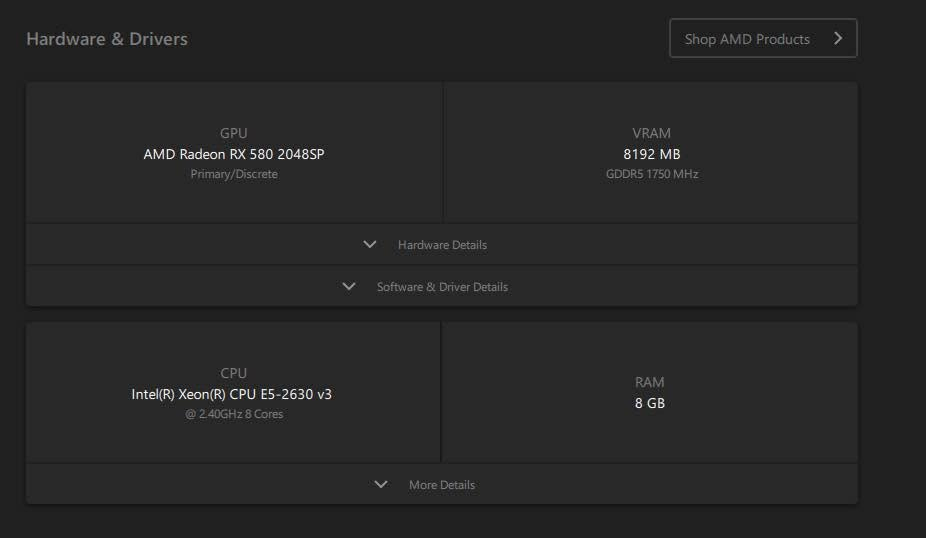
Task: Click the 8 GB RAM value
Action: tap(650, 403)
